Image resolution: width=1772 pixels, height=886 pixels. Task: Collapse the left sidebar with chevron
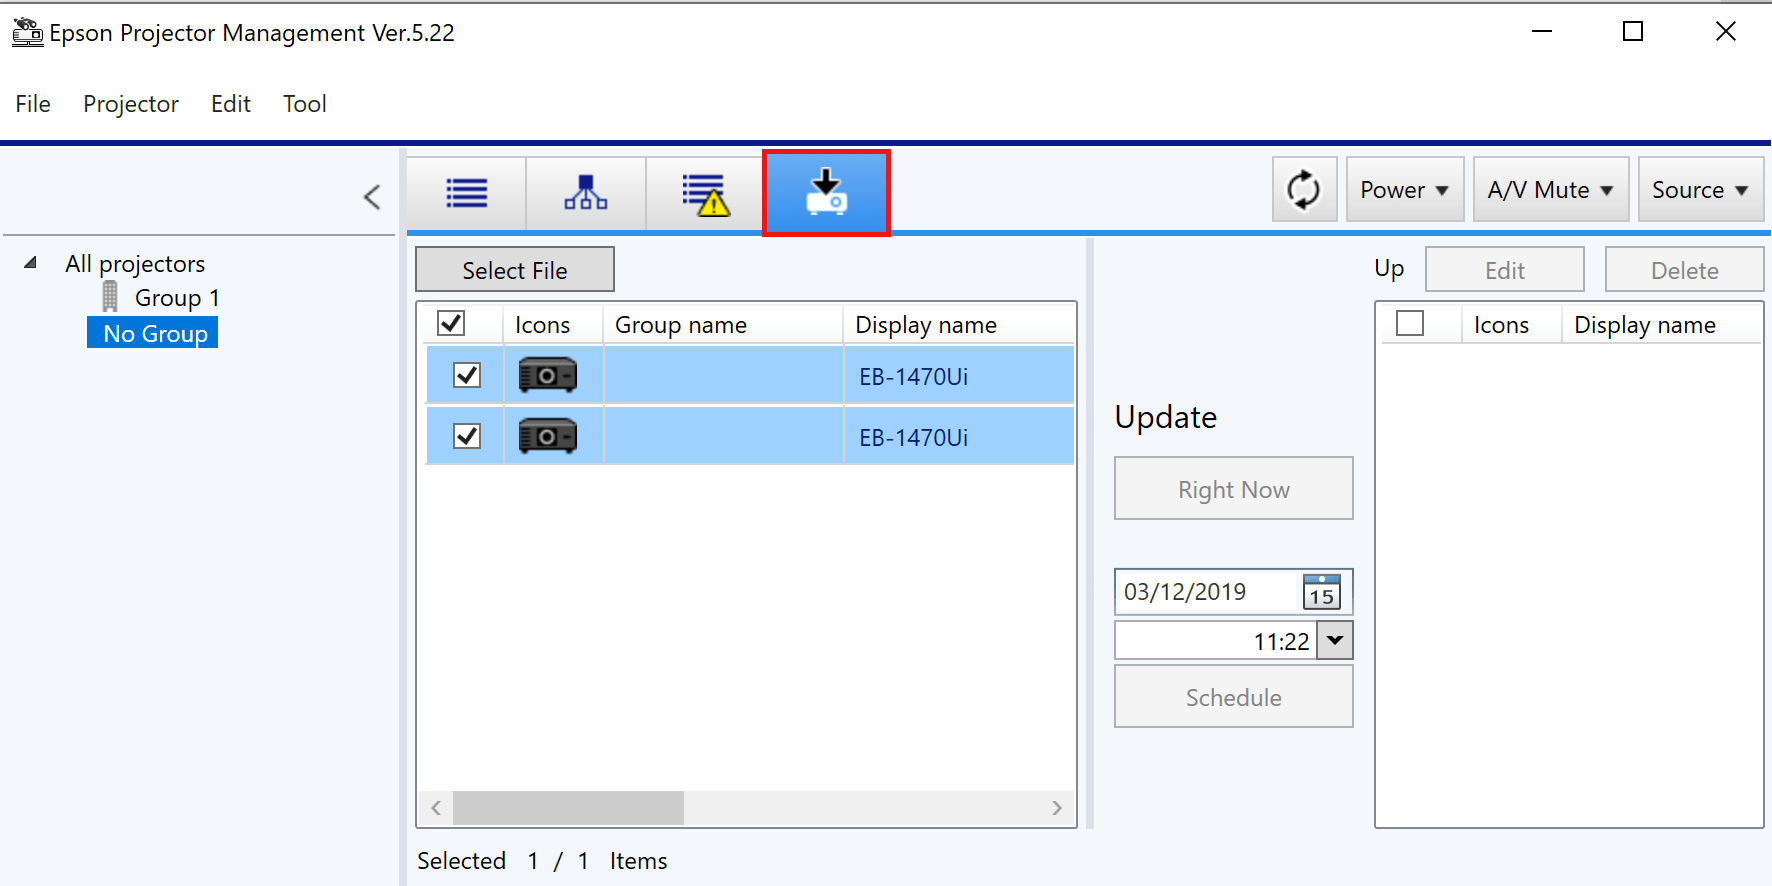372,197
